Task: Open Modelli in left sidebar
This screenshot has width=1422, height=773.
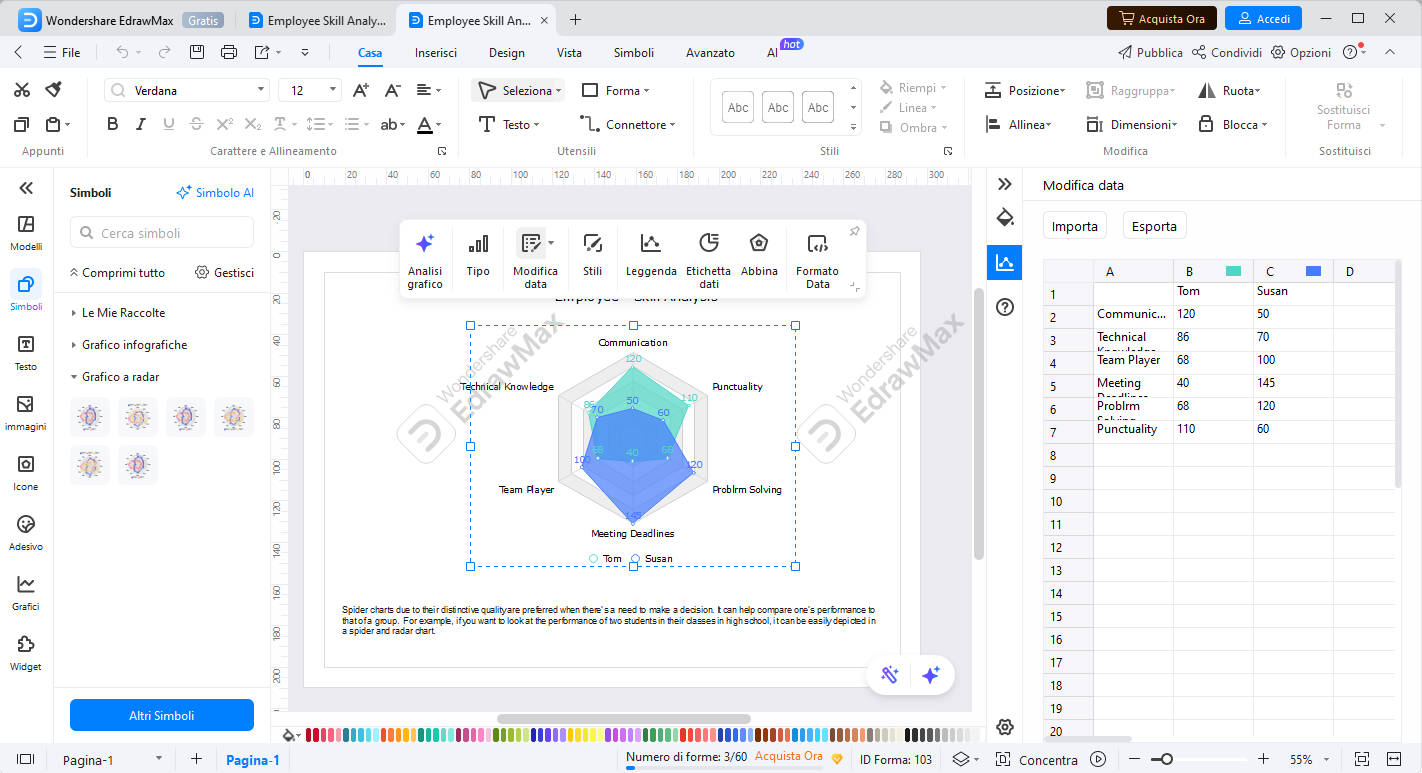Action: pyautogui.click(x=26, y=233)
